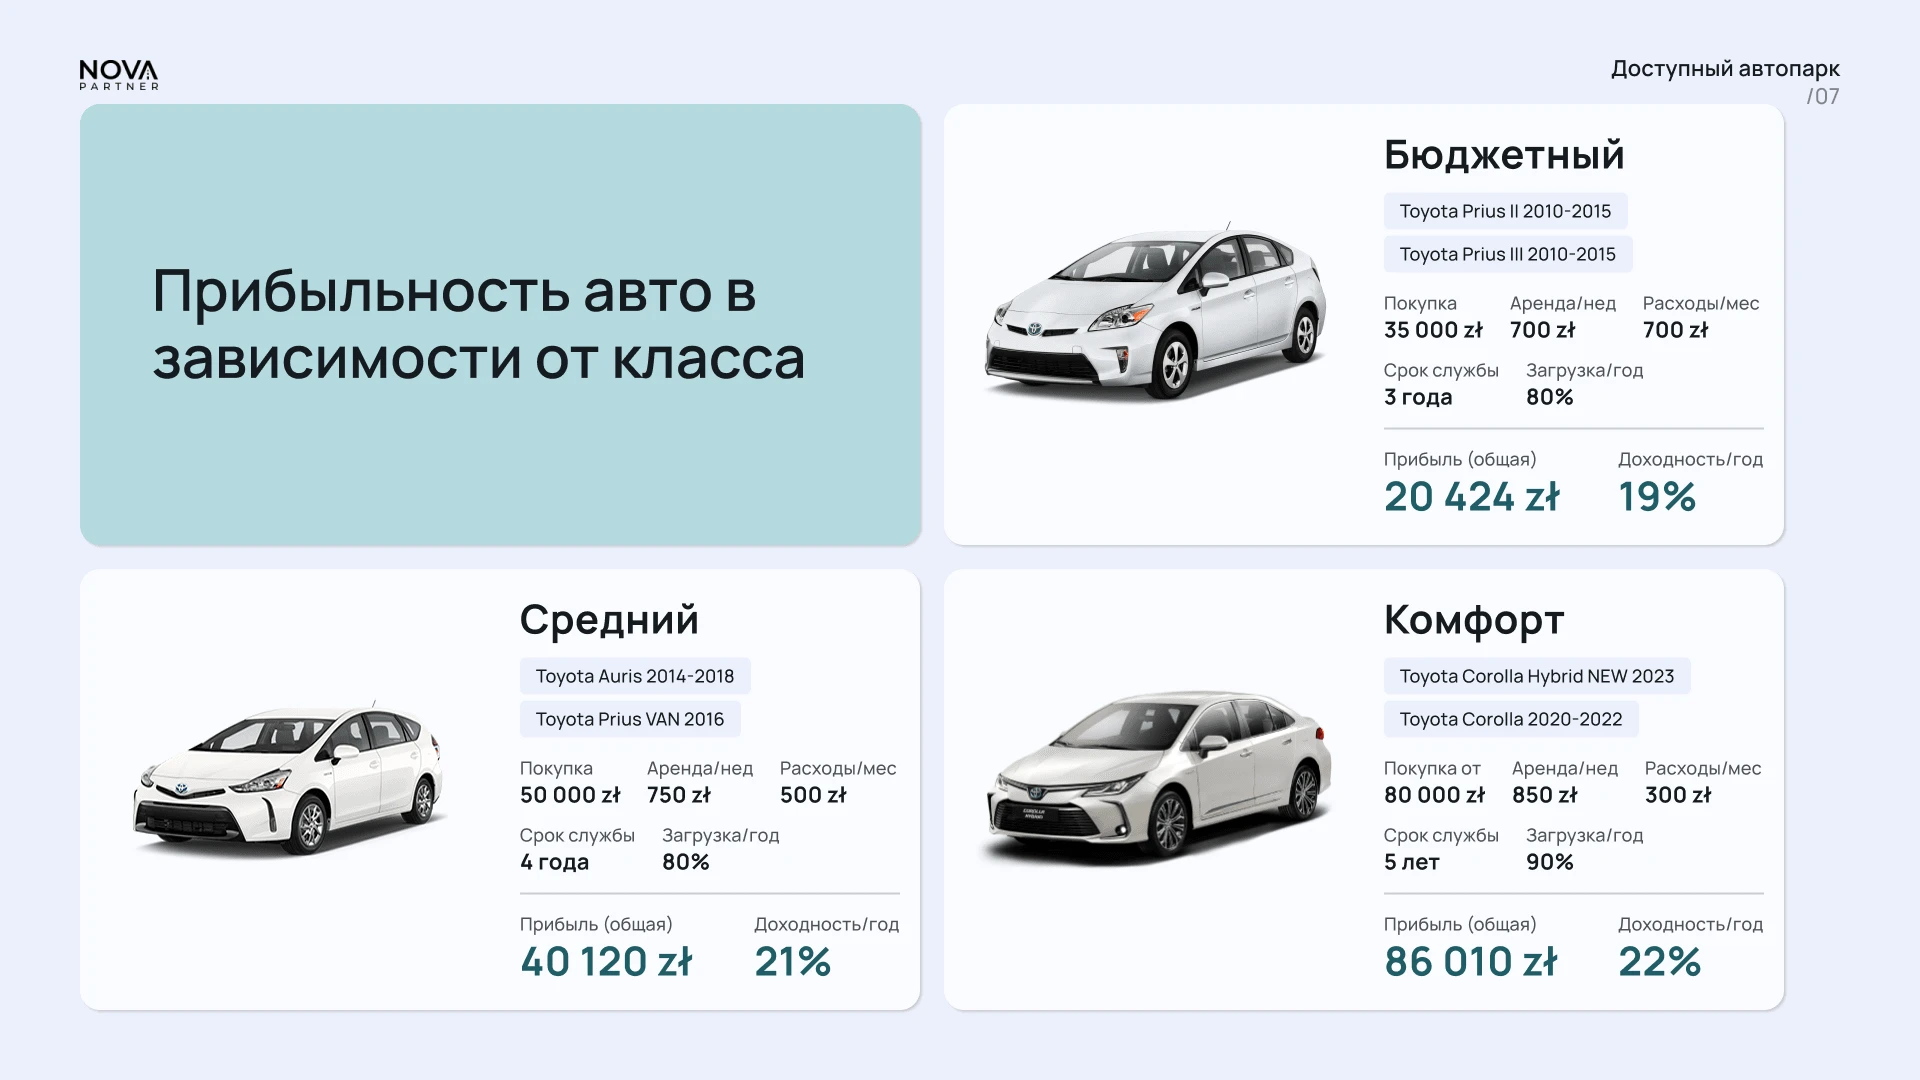The image size is (1920, 1080).
Task: Click the Prius VAN car image in Средний card
Action: 288,780
